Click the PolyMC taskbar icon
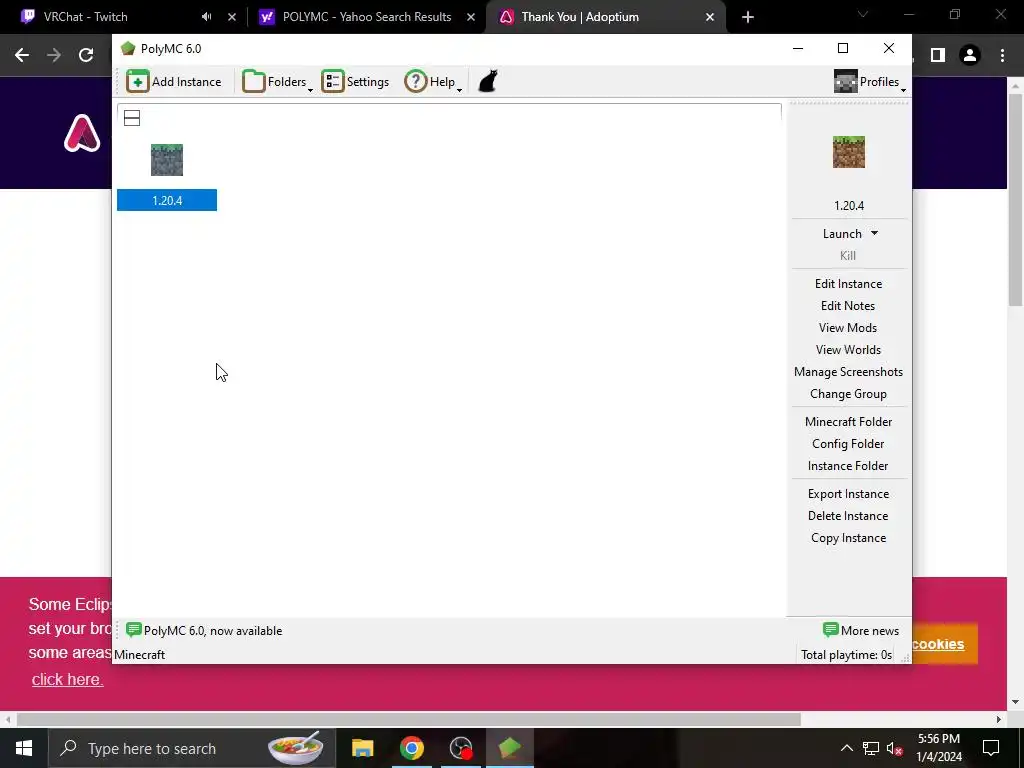Screen dimensions: 1024x768 pyautogui.click(x=510, y=748)
